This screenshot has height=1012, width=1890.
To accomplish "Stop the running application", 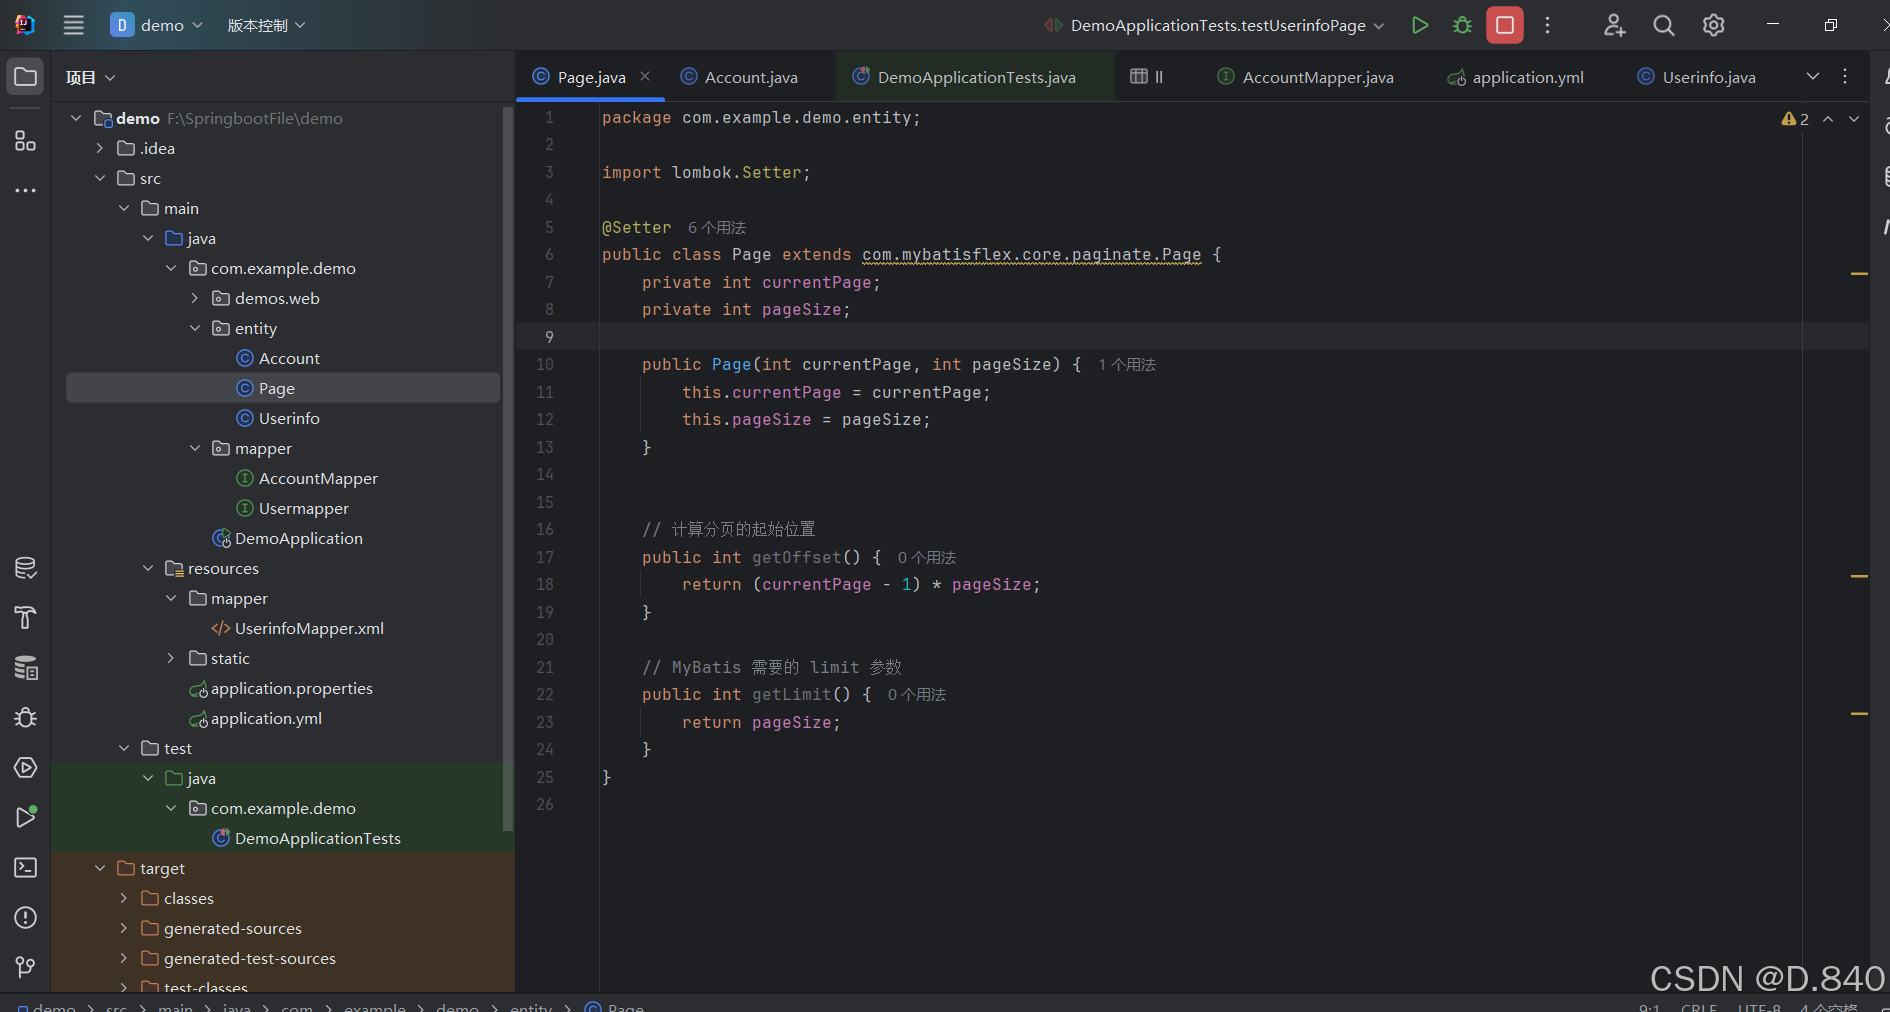I will pos(1504,25).
